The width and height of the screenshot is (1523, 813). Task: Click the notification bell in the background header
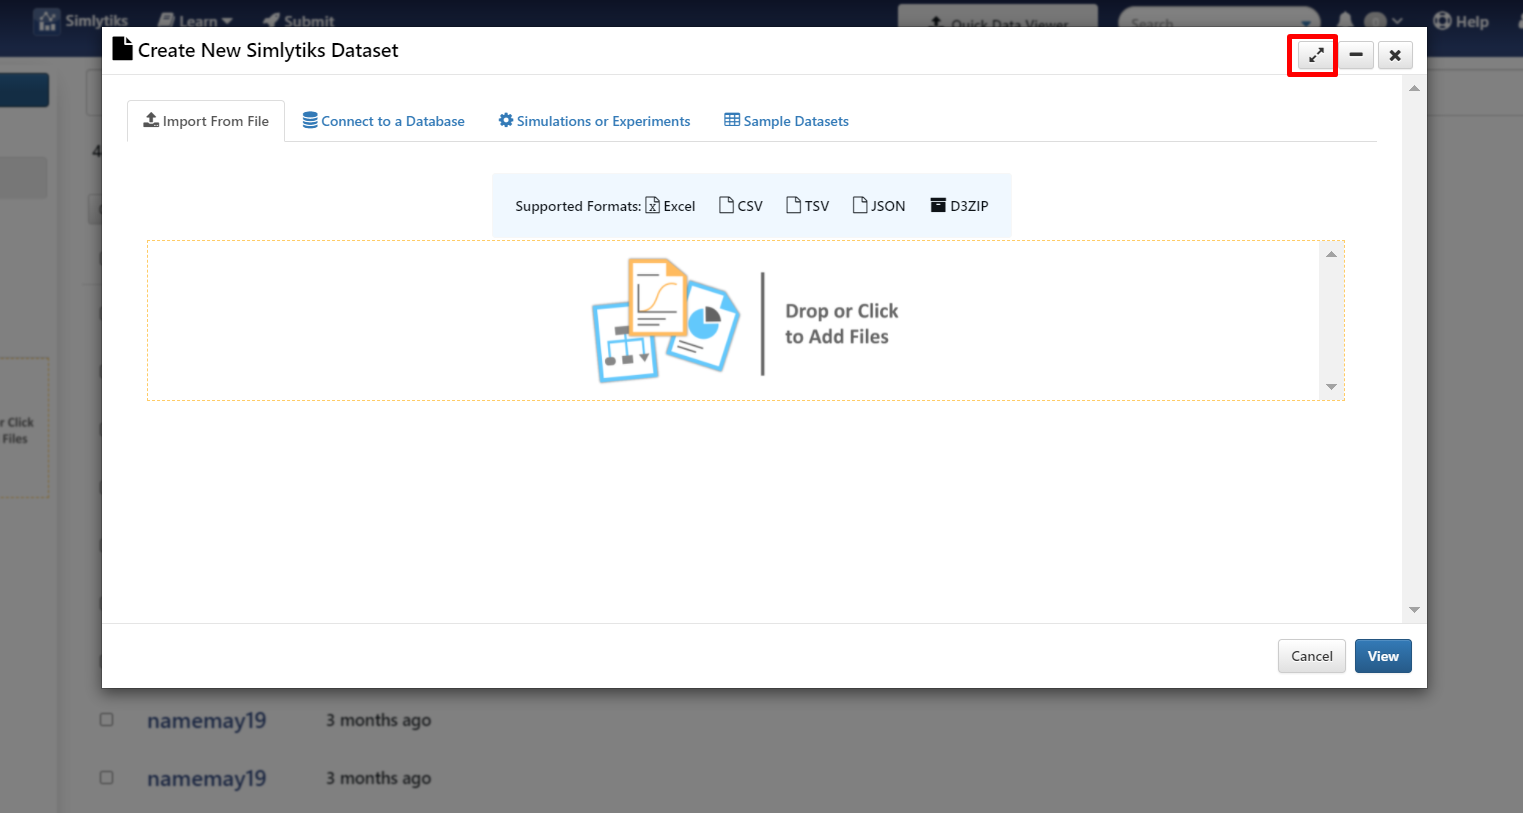point(1345,21)
